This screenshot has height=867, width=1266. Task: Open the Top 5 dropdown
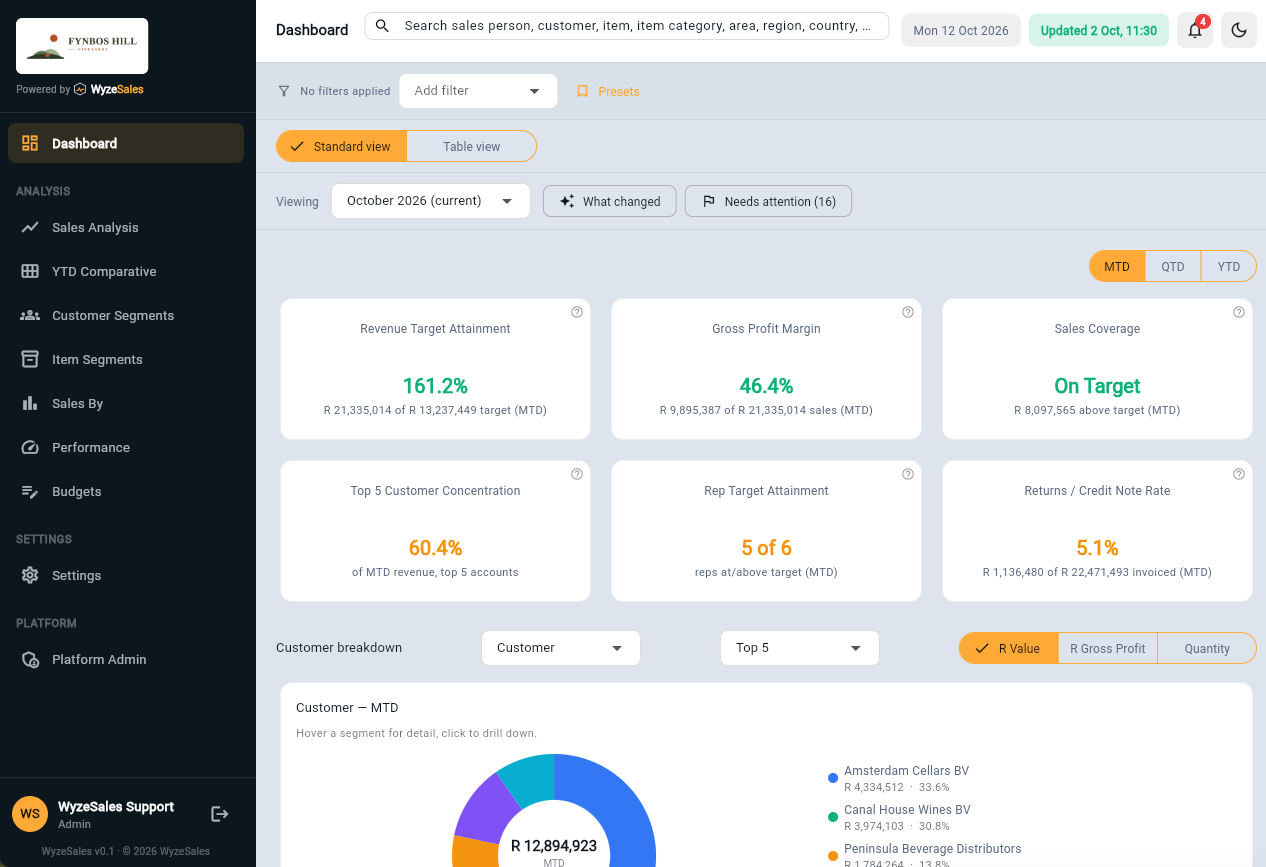click(800, 648)
